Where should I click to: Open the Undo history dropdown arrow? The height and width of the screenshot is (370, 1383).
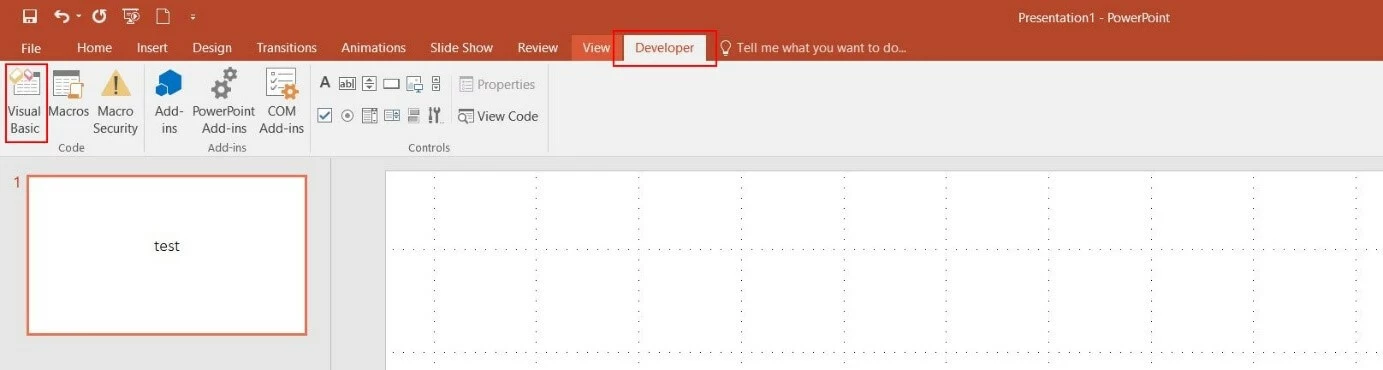pyautogui.click(x=78, y=17)
